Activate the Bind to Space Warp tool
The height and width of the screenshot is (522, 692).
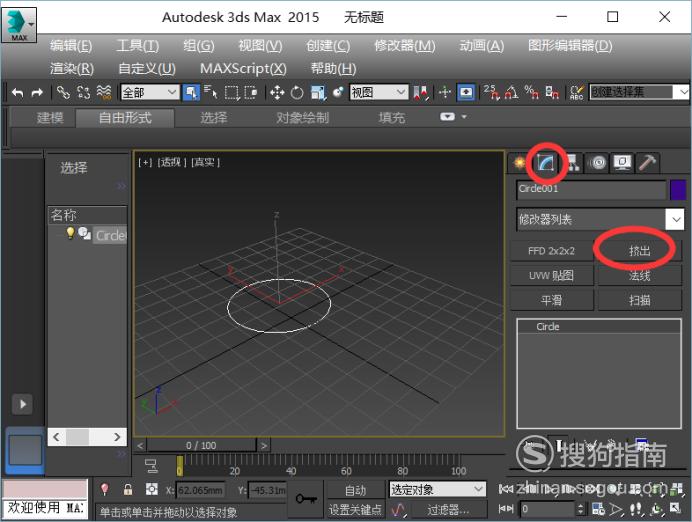104,92
